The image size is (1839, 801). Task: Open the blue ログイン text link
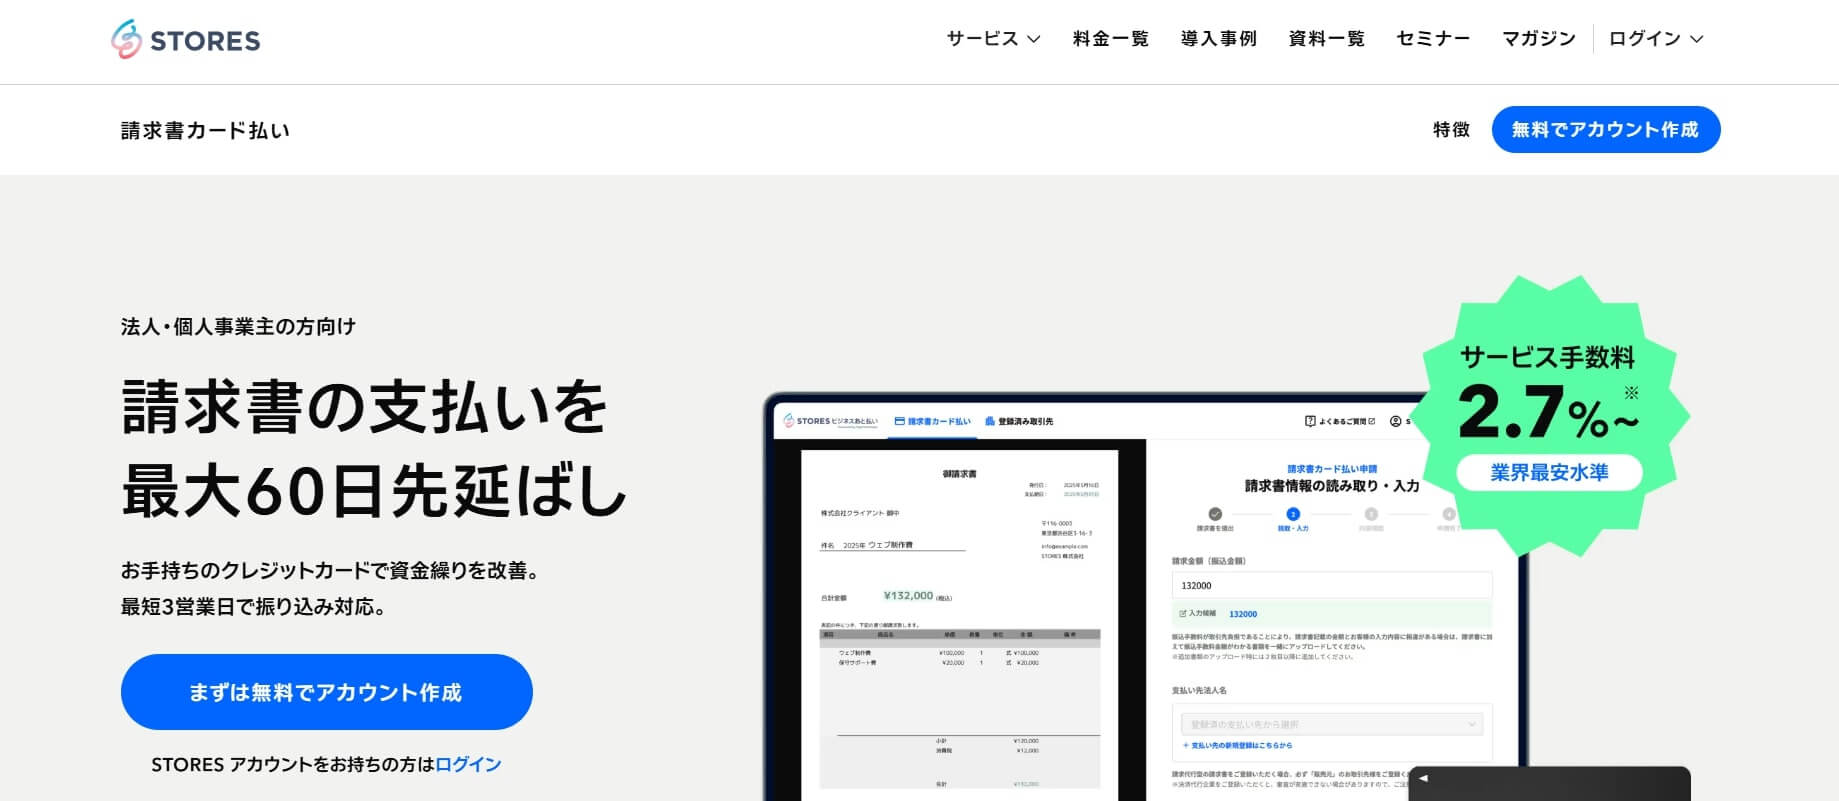[x=468, y=764]
